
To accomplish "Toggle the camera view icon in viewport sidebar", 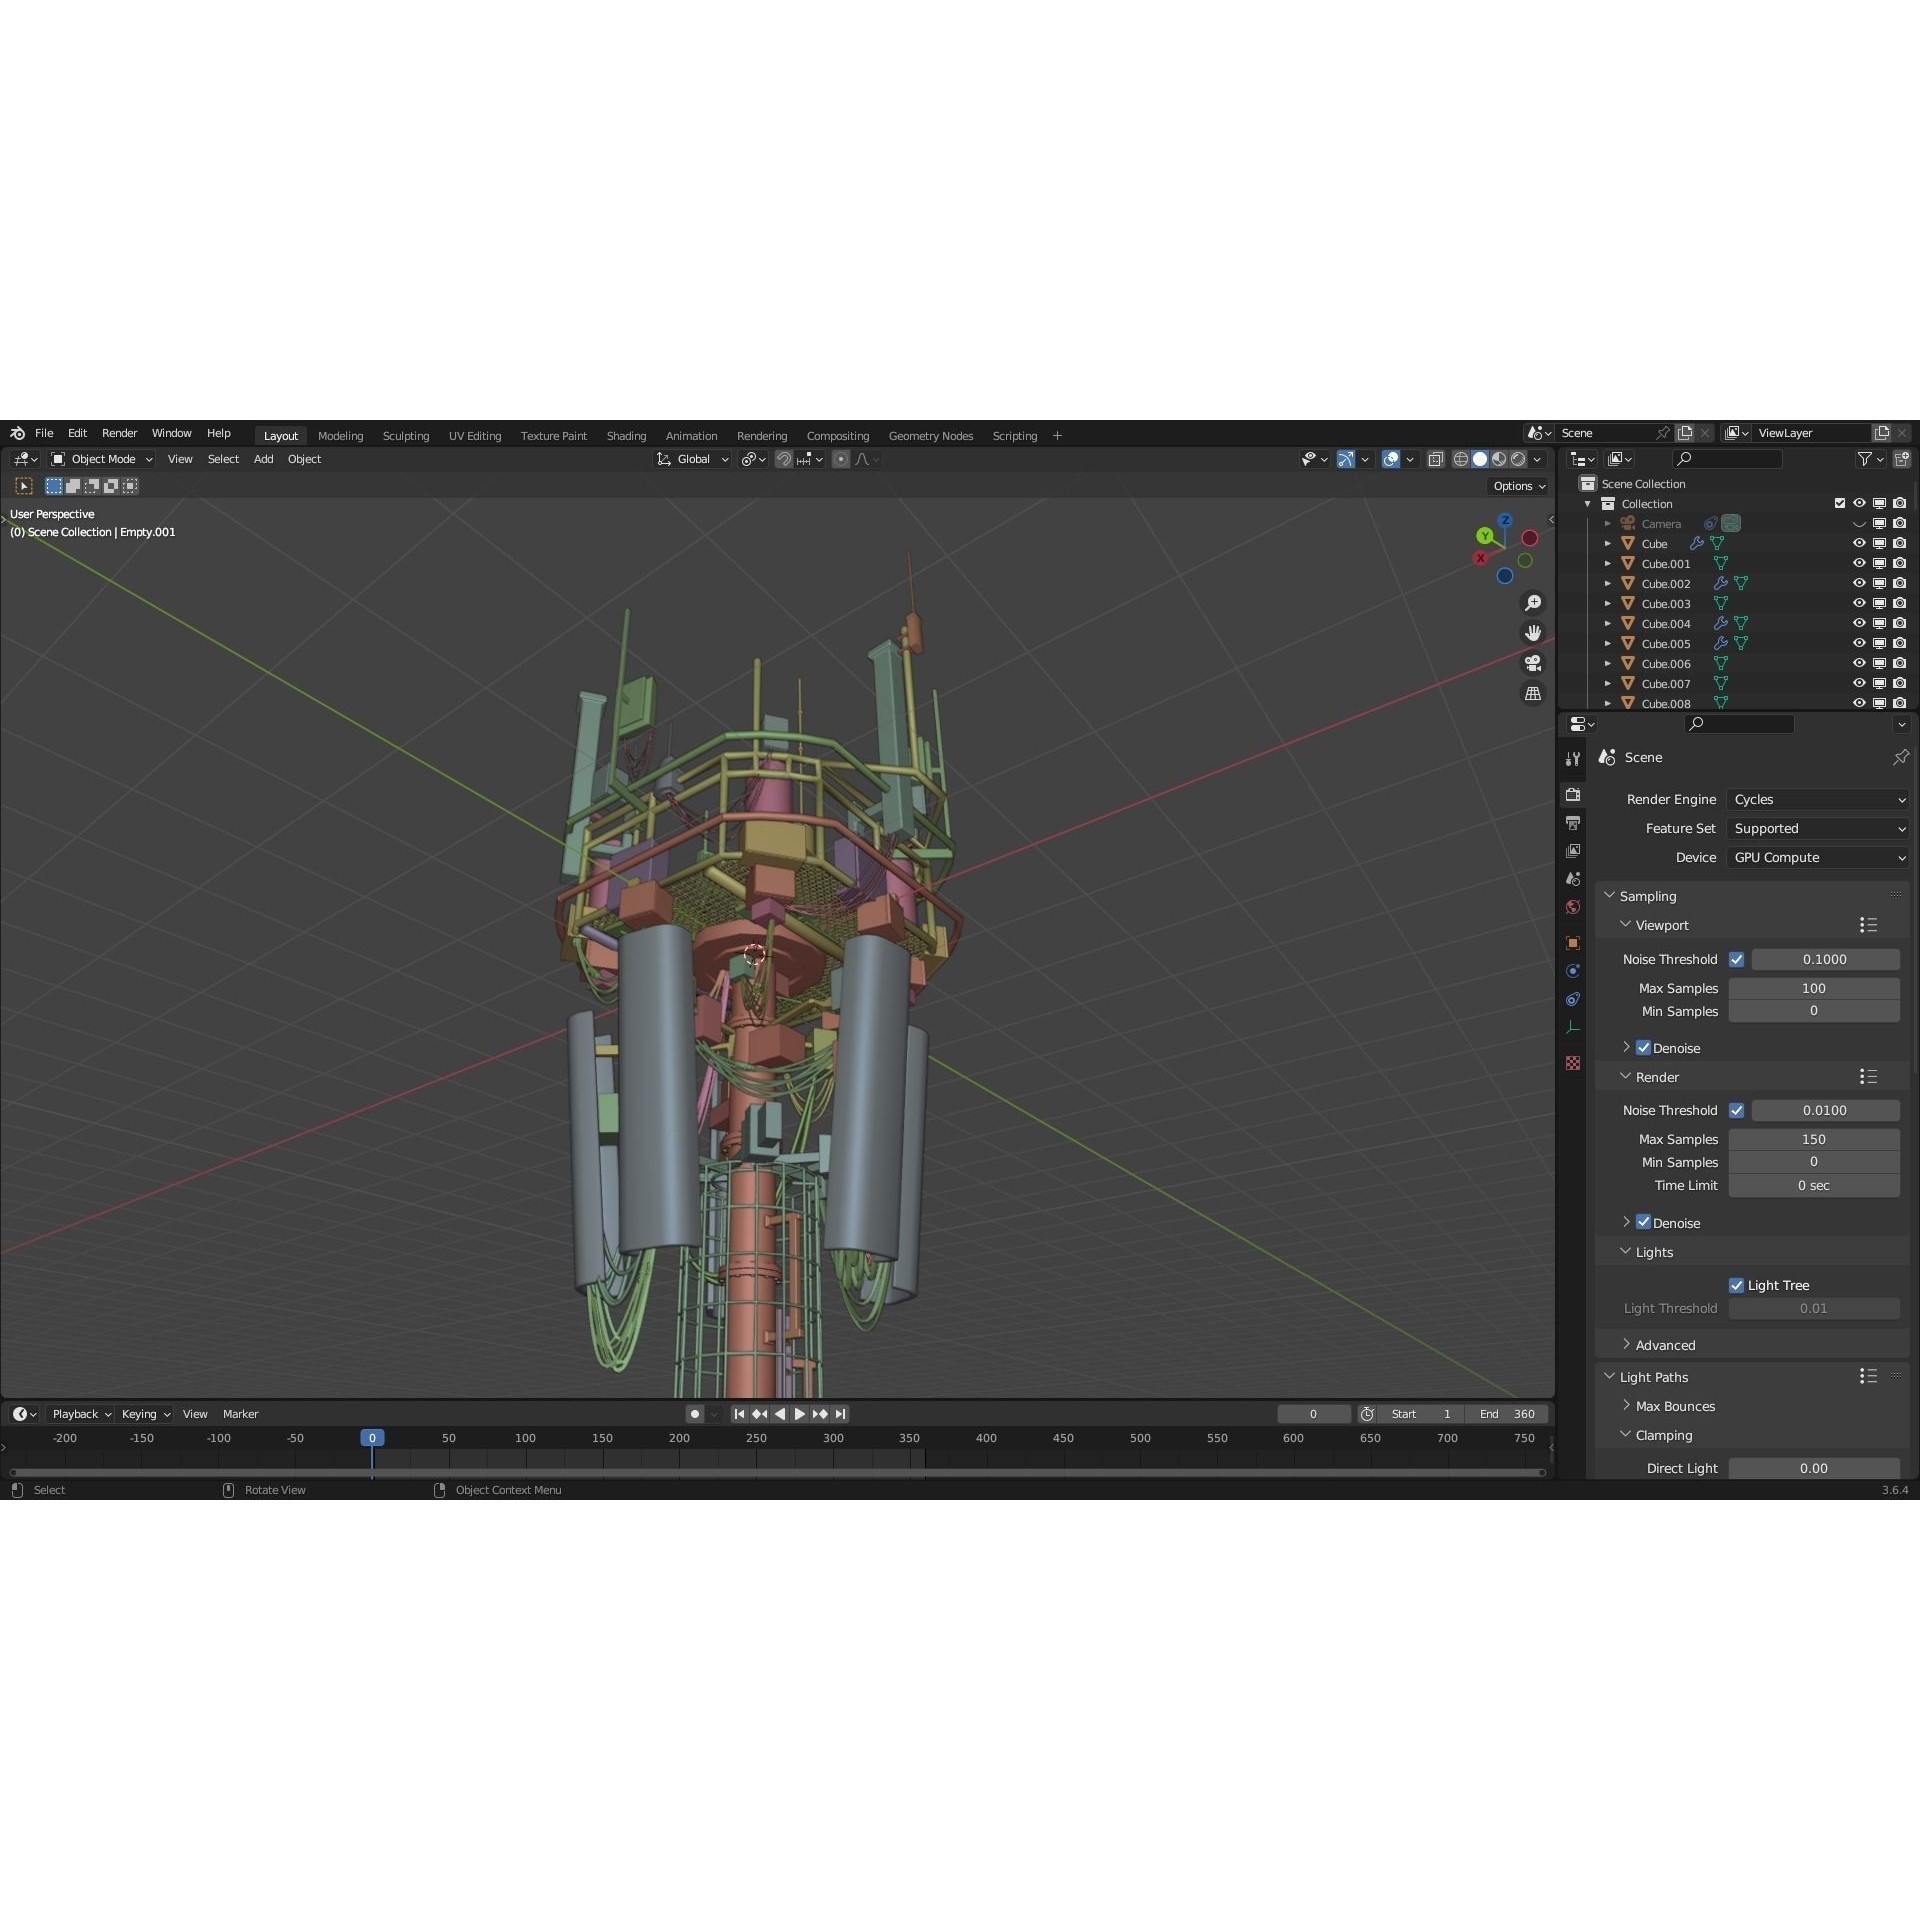I will click(x=1533, y=663).
